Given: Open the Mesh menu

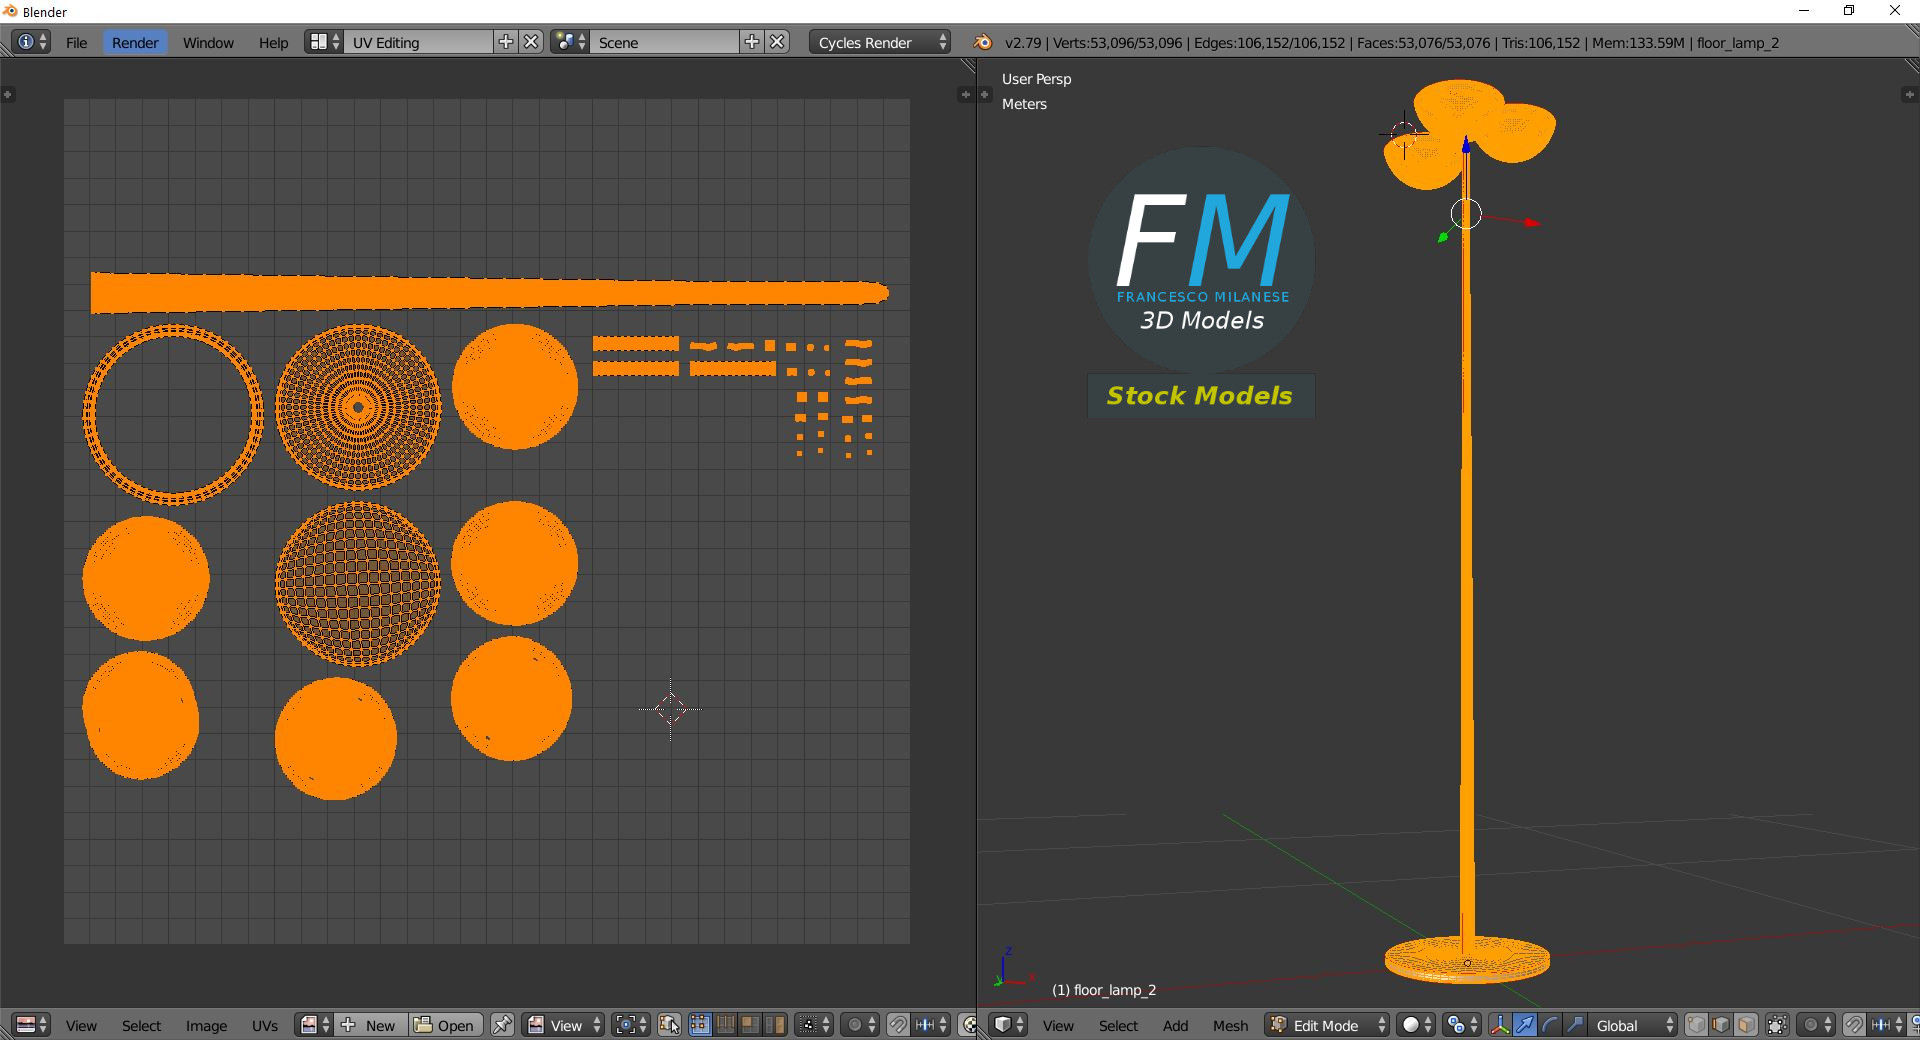Looking at the screenshot, I should (1230, 1025).
